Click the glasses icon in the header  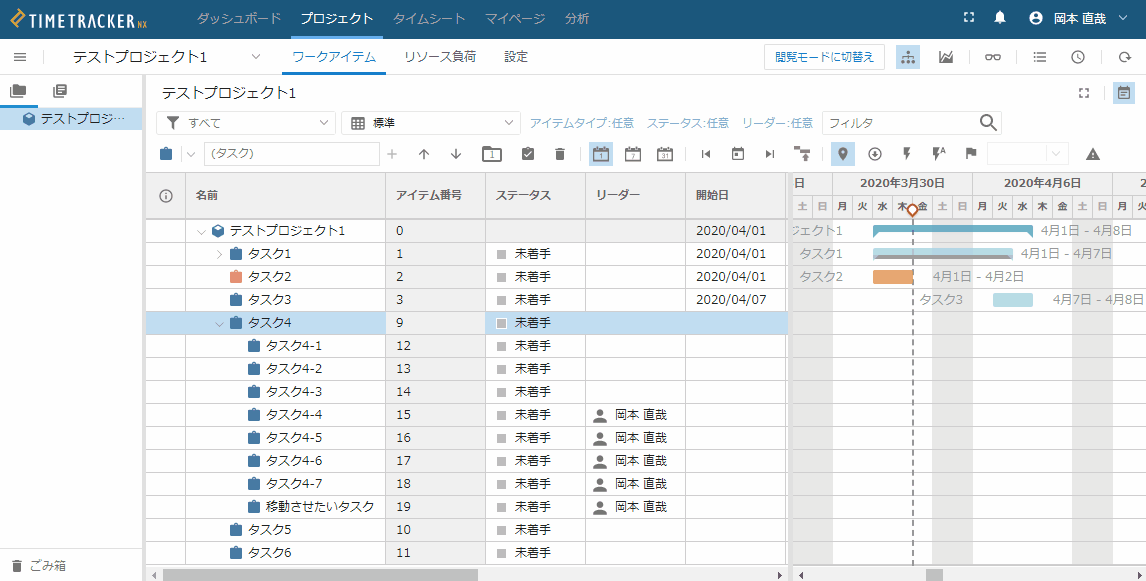coord(992,57)
